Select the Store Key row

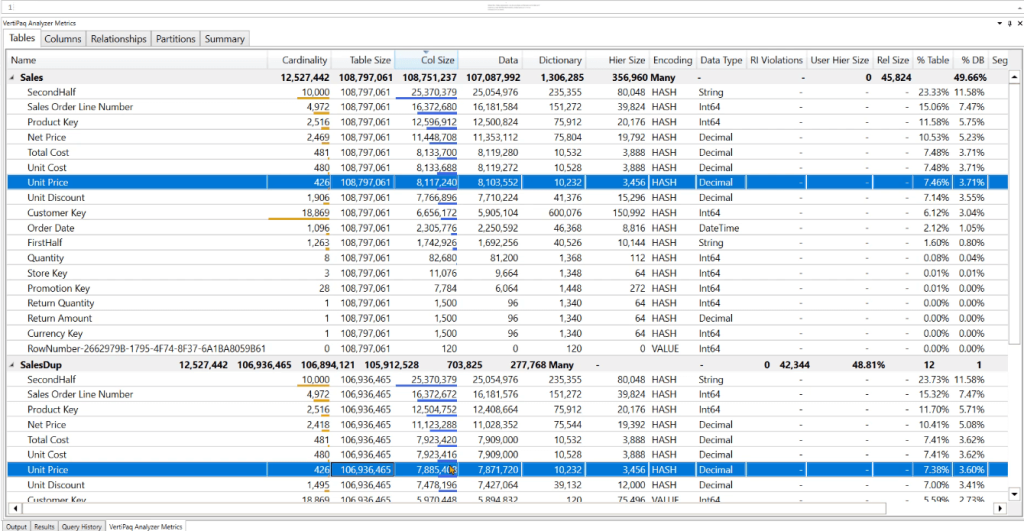(x=507, y=273)
